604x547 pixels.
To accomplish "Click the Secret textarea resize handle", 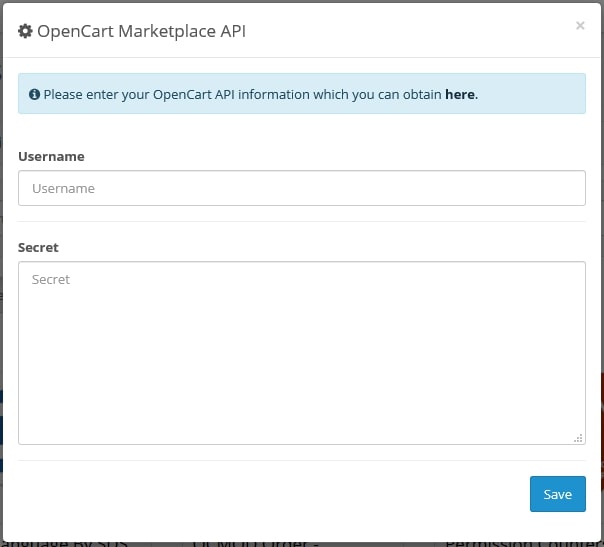I will pos(578,438).
